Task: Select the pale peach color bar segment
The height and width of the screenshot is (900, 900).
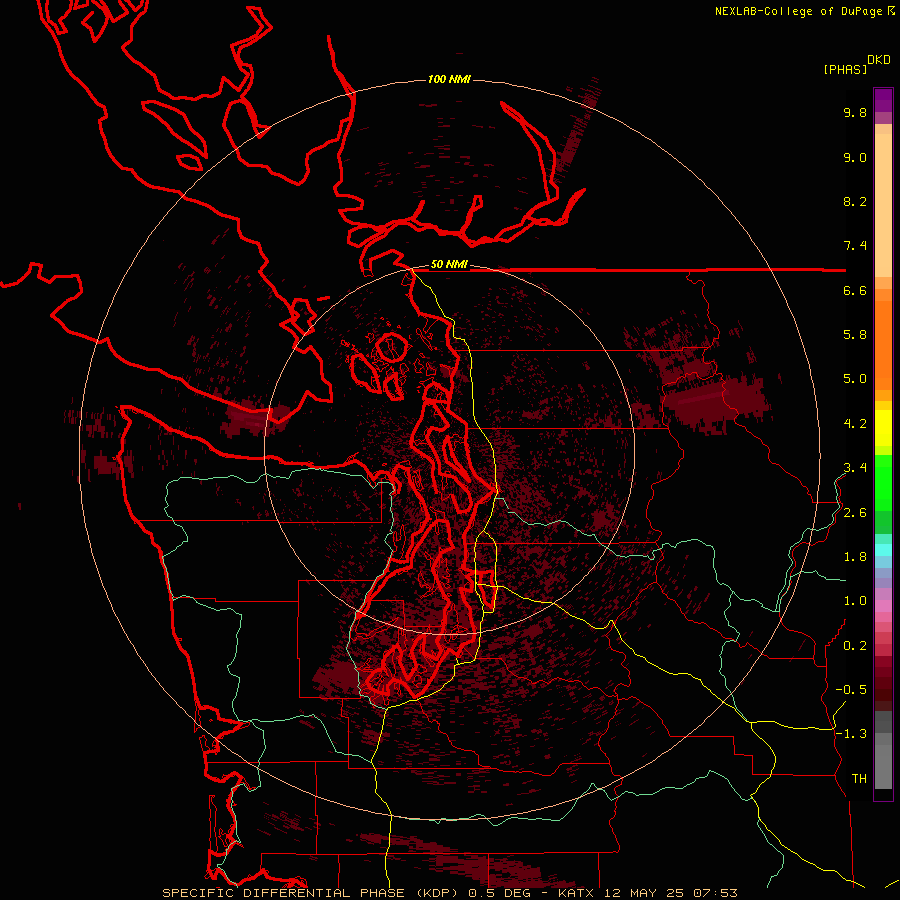Action: tap(883, 205)
